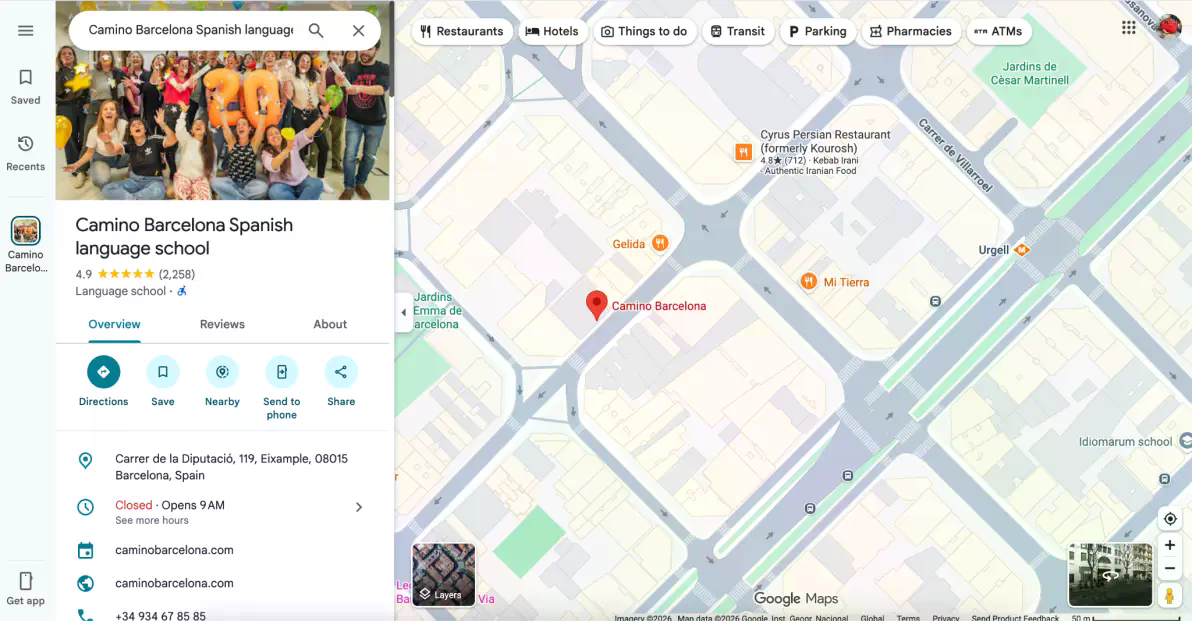Search Nearby places

tap(222, 372)
